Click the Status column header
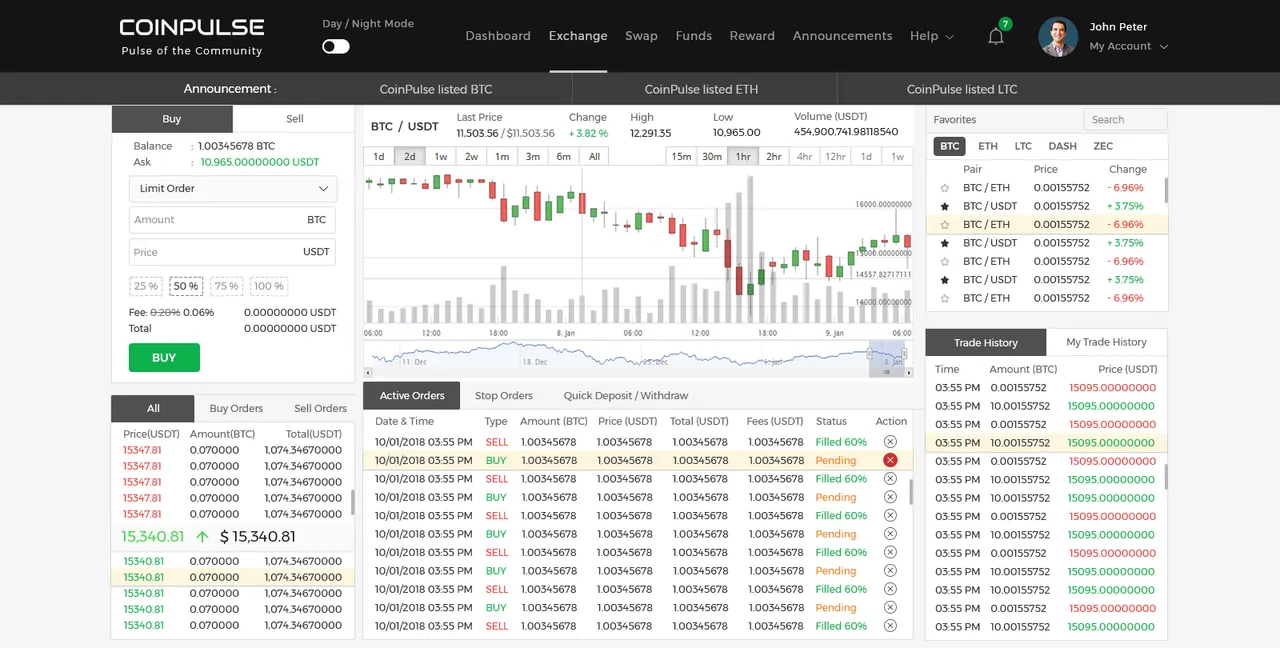 tap(831, 421)
